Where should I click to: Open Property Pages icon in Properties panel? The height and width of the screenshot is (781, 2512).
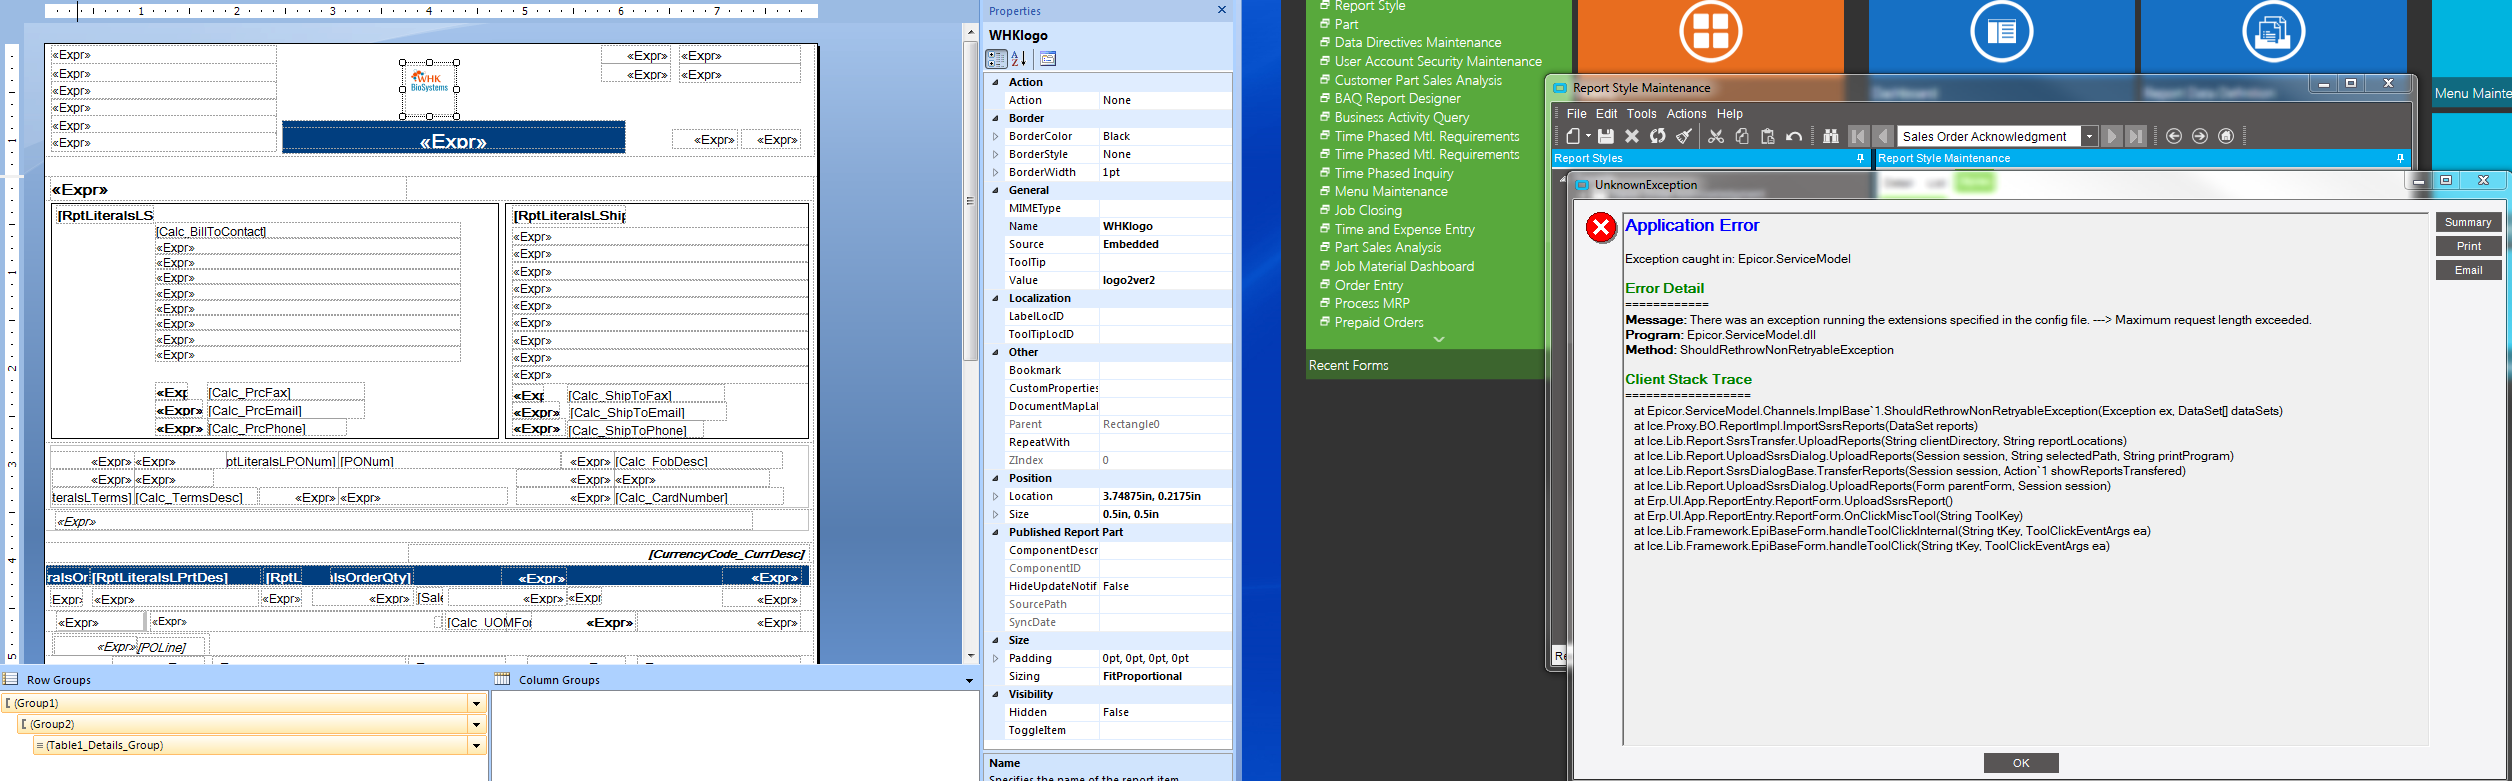pos(1048,59)
